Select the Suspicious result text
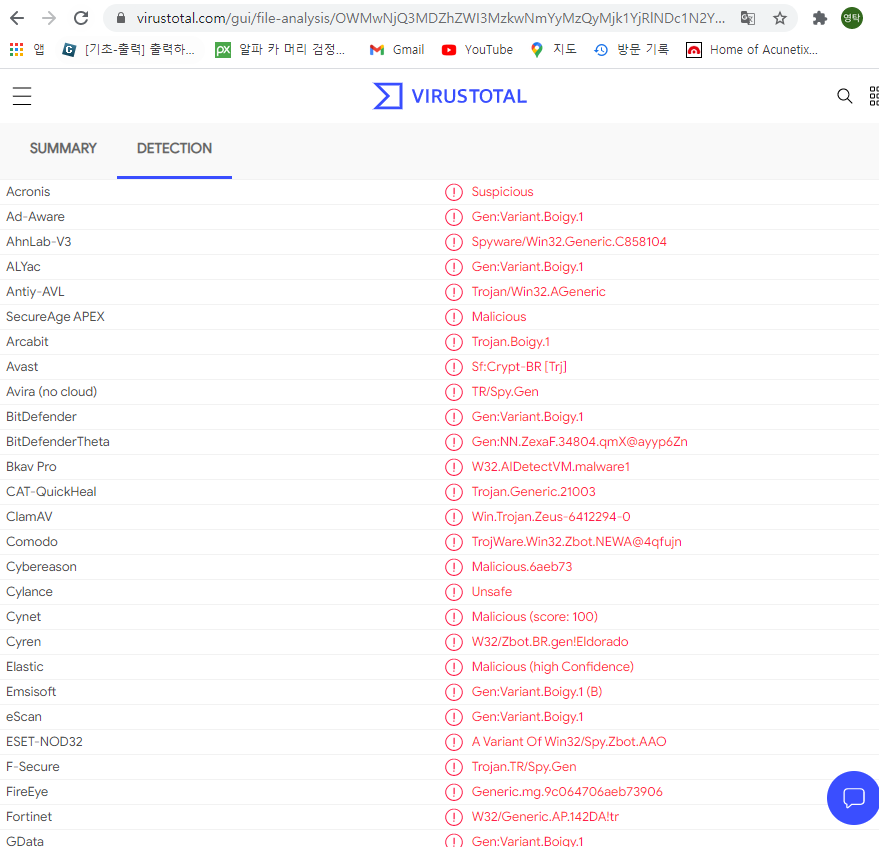 pyautogui.click(x=502, y=192)
